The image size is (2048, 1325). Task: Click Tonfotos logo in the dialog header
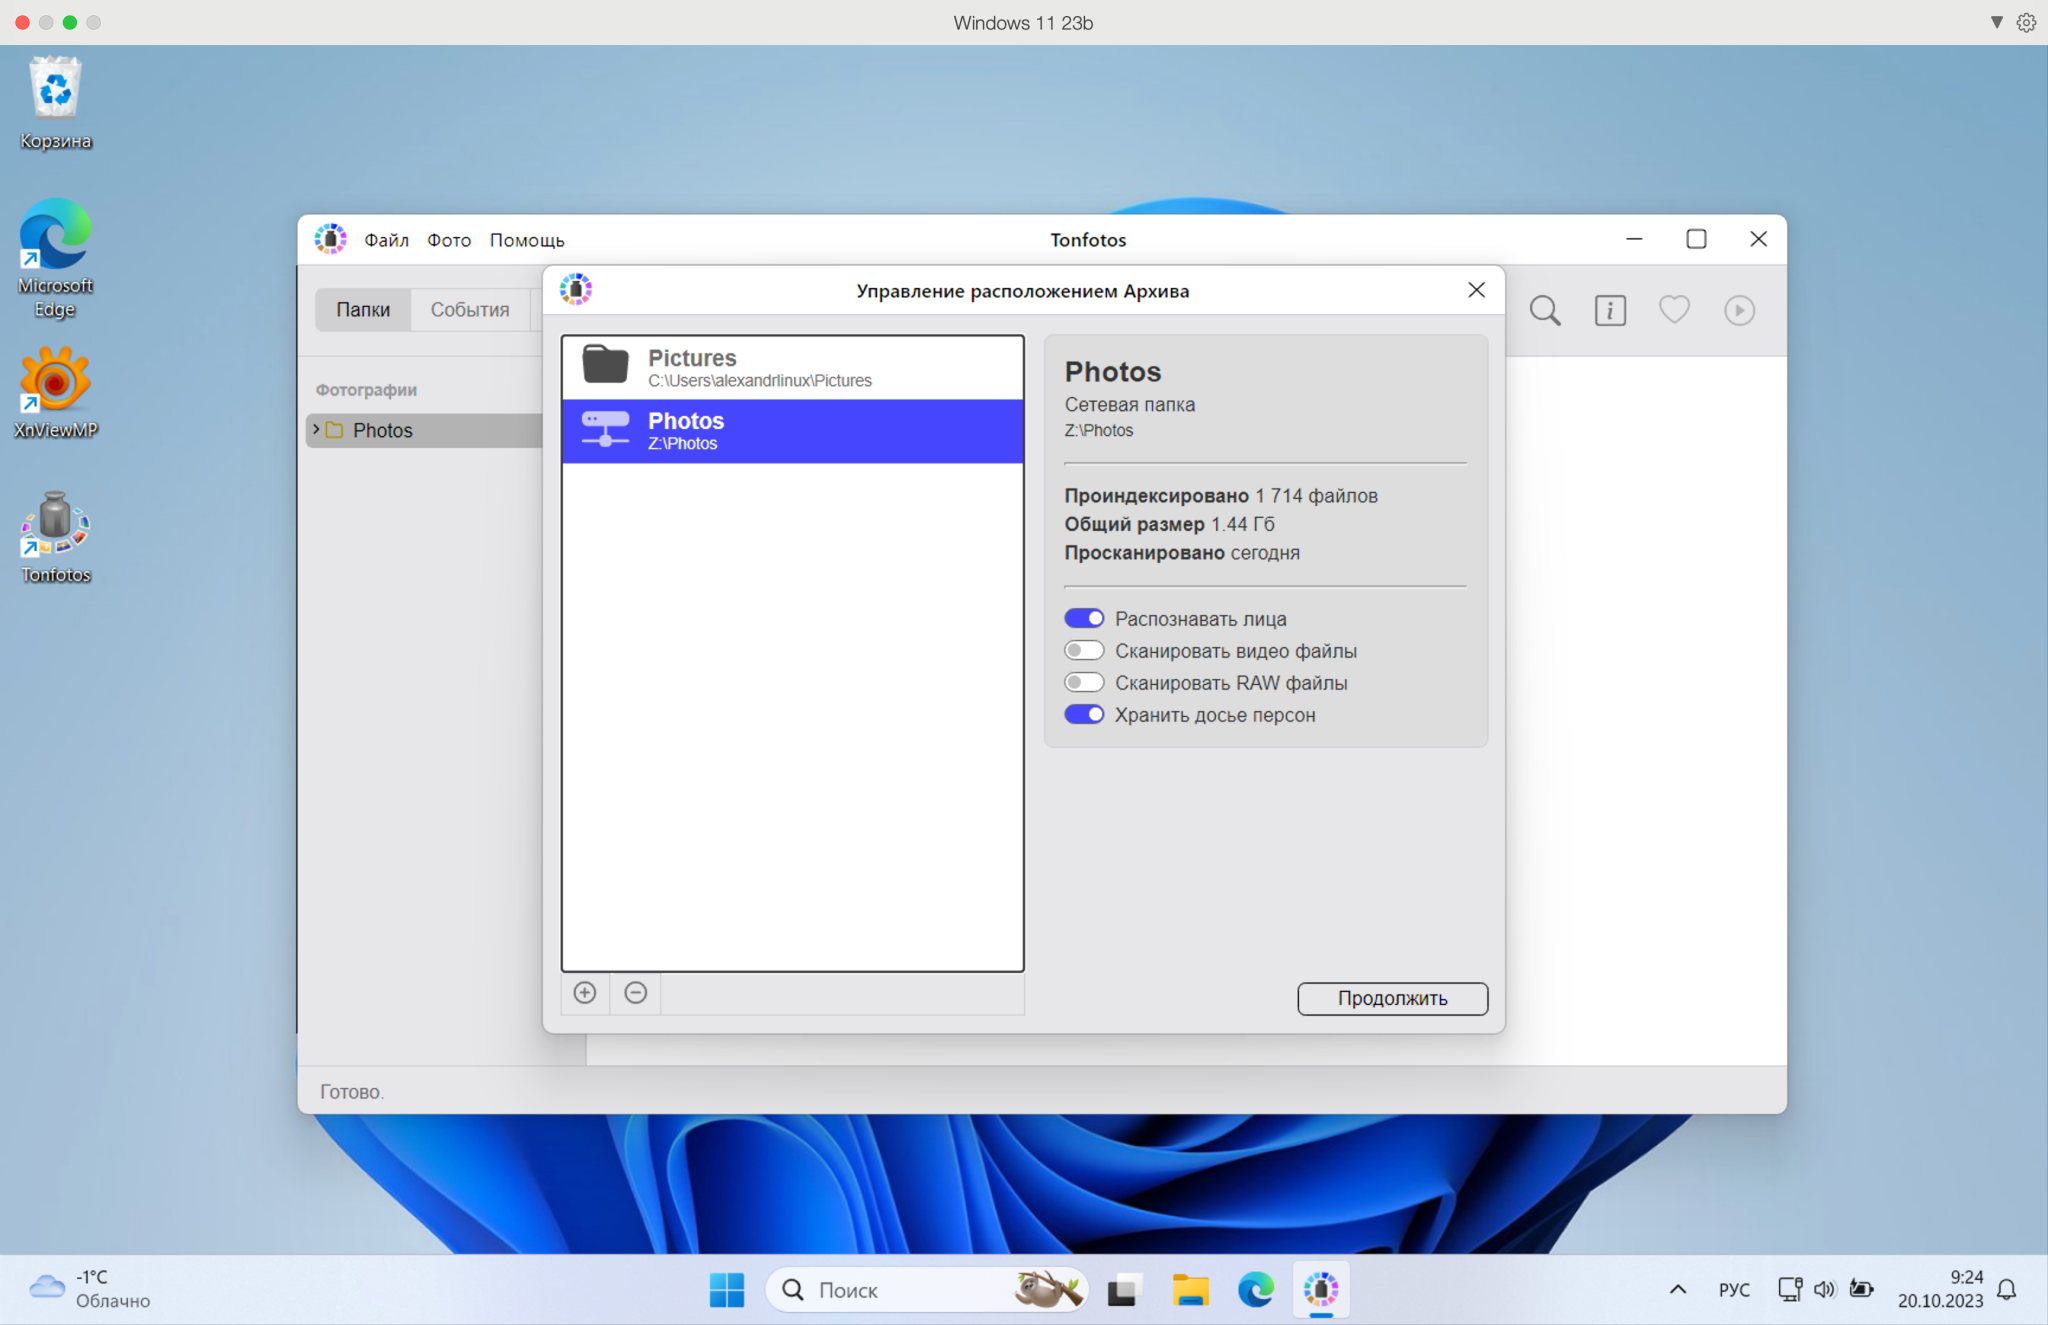click(x=576, y=290)
